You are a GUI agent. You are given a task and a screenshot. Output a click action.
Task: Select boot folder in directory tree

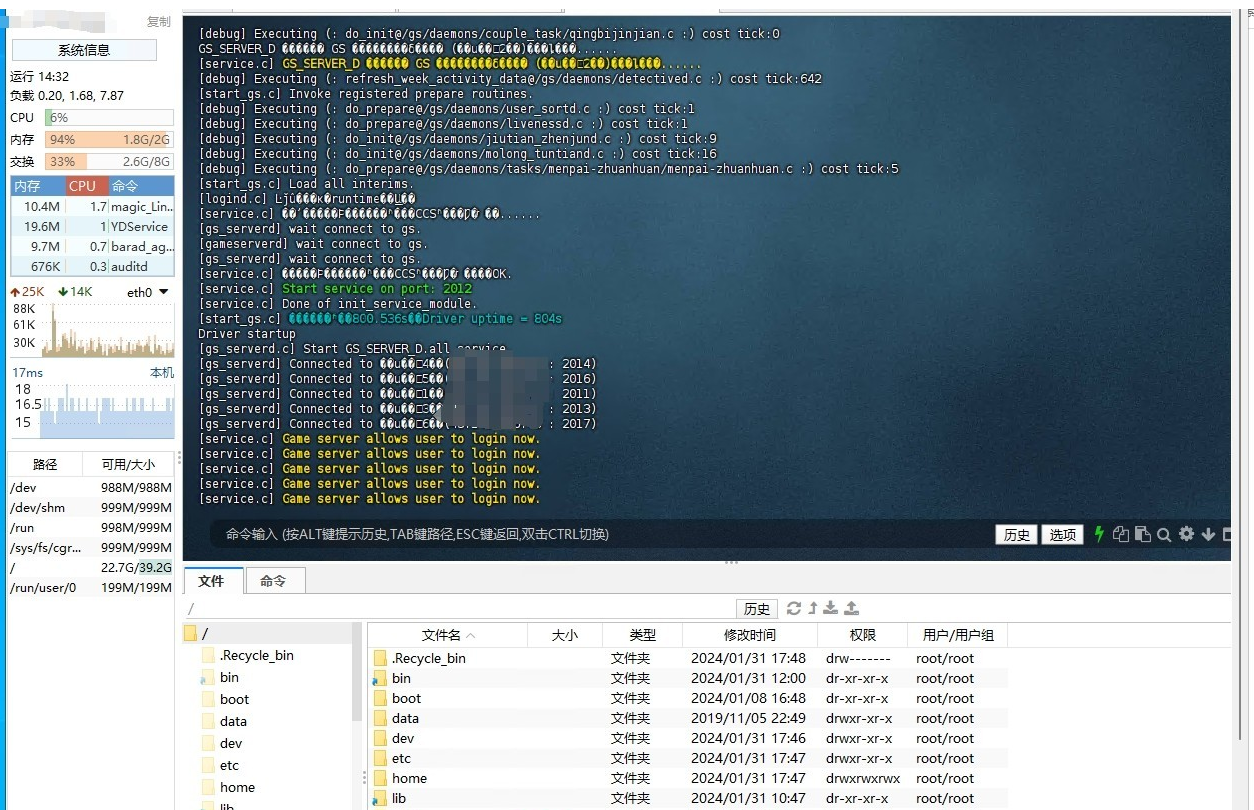pos(234,699)
